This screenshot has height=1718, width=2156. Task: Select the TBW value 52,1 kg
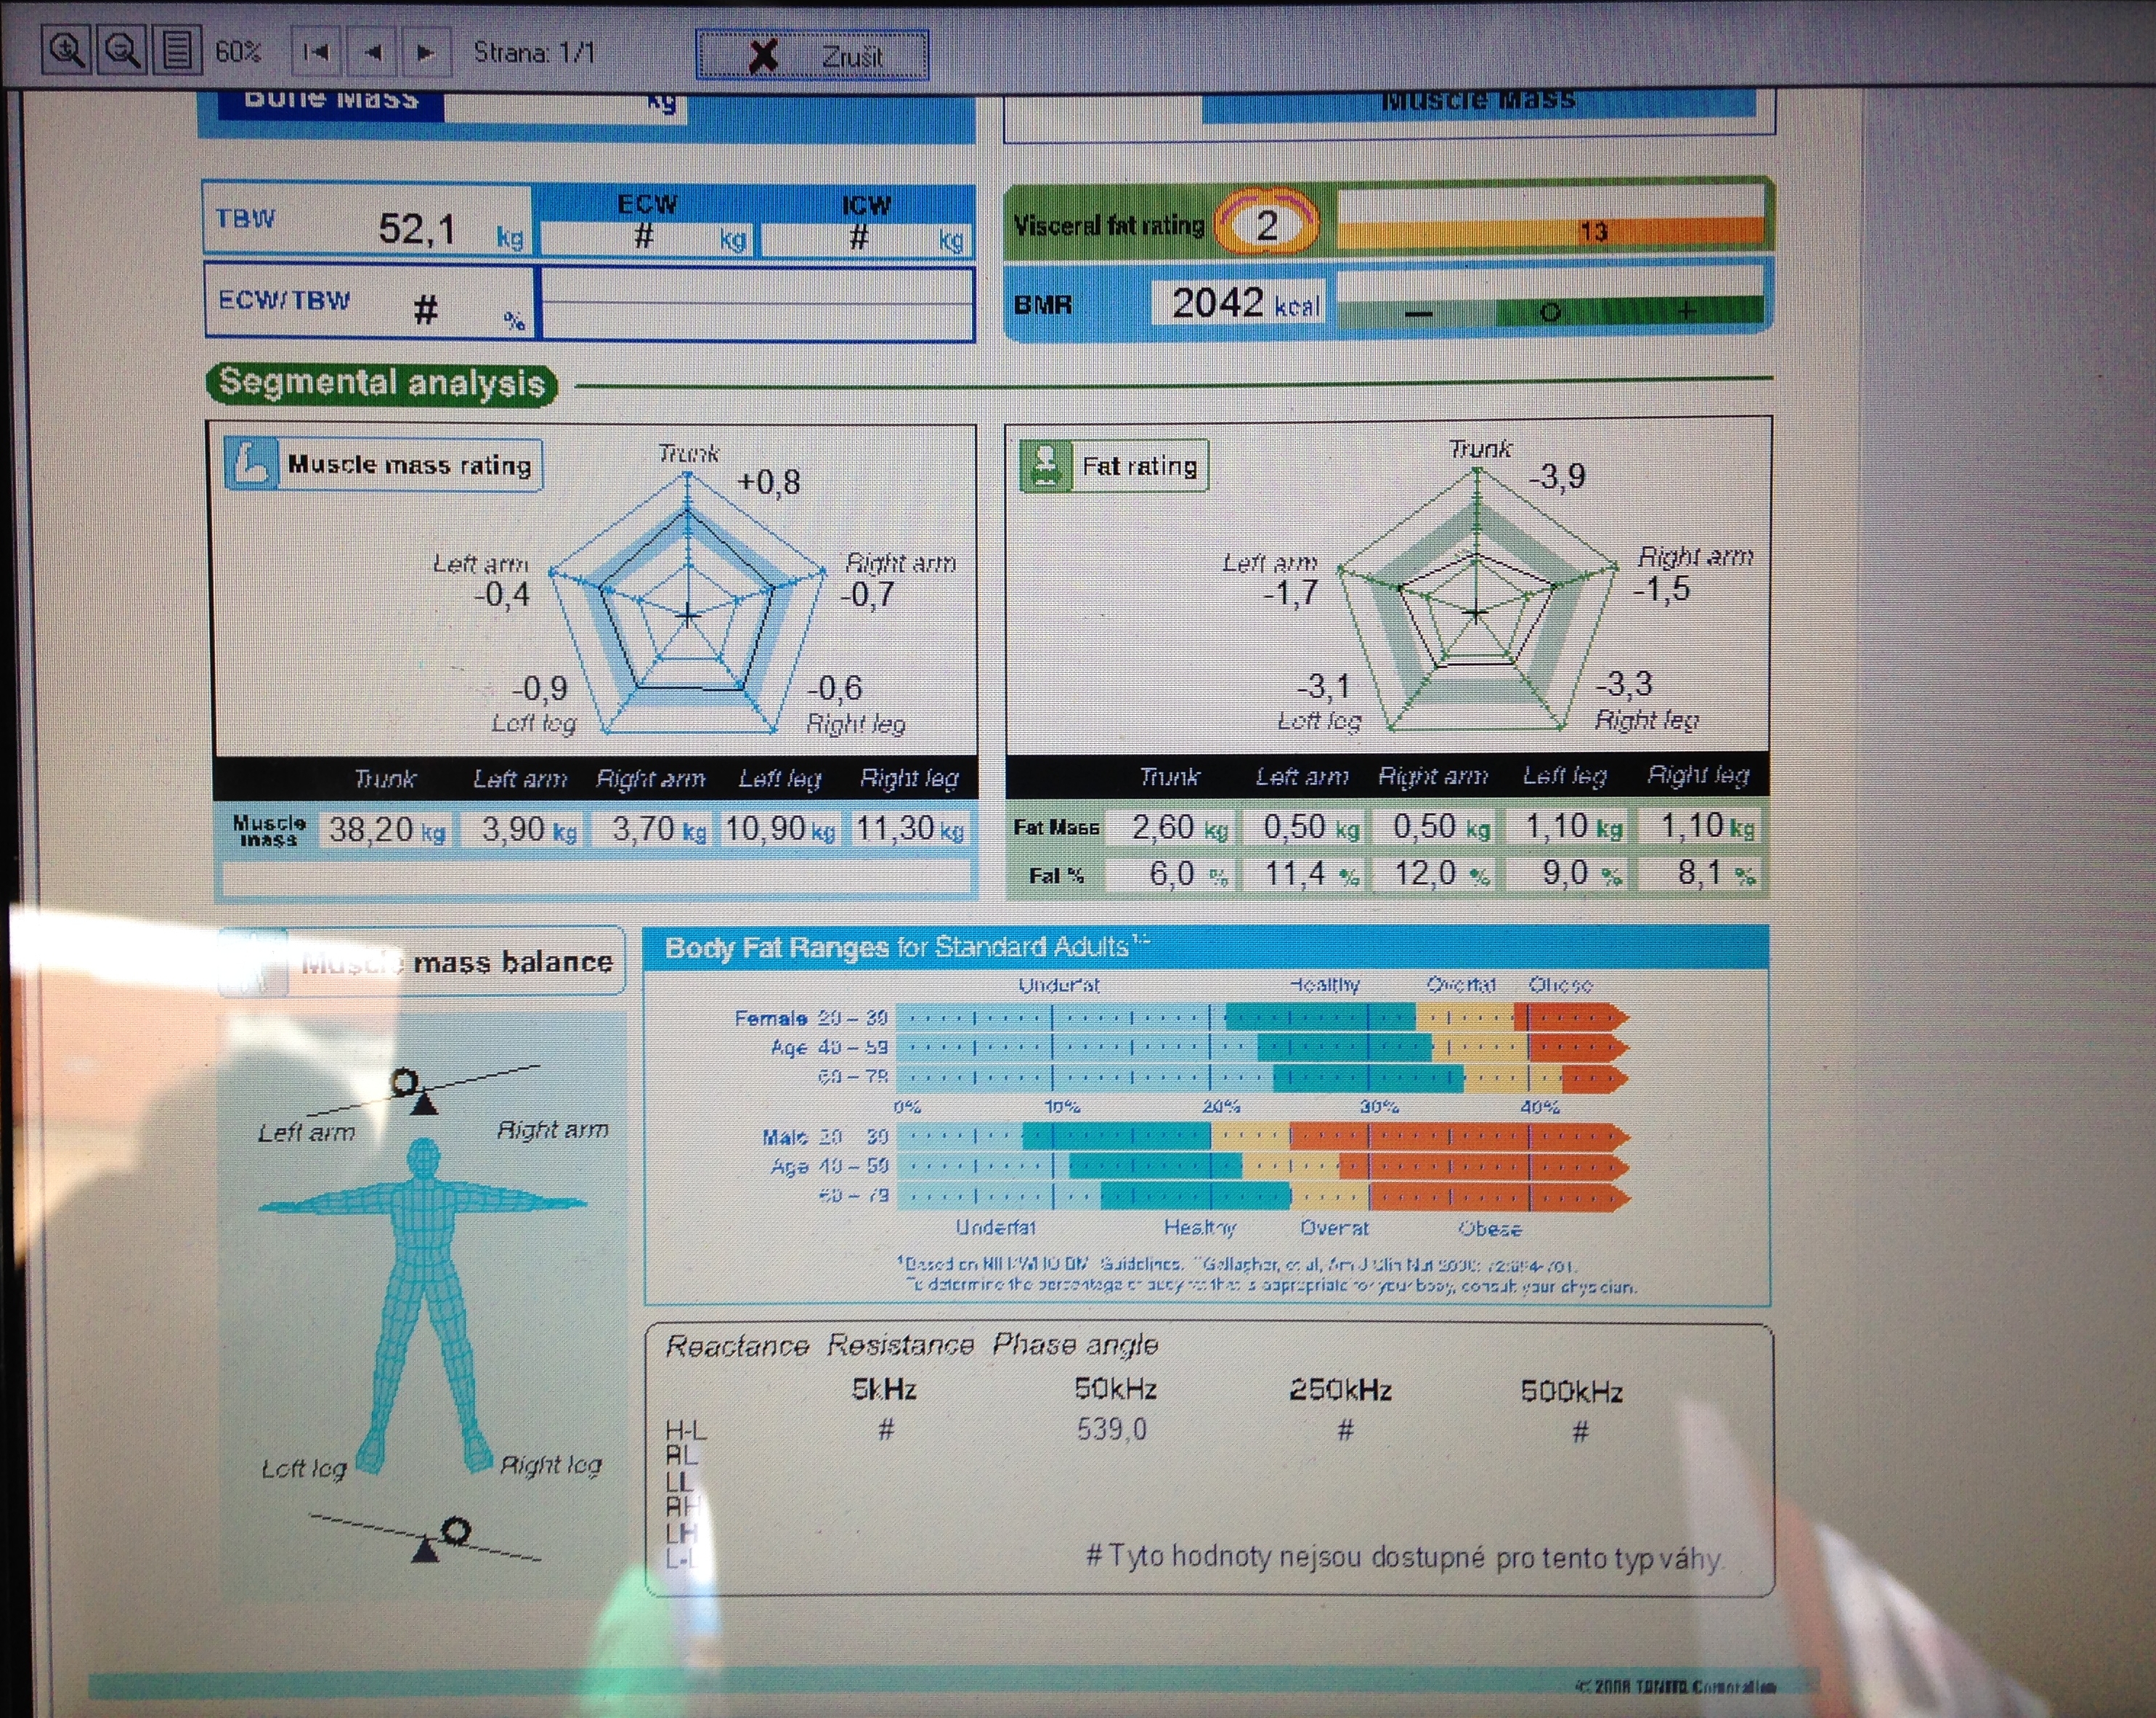tap(450, 230)
